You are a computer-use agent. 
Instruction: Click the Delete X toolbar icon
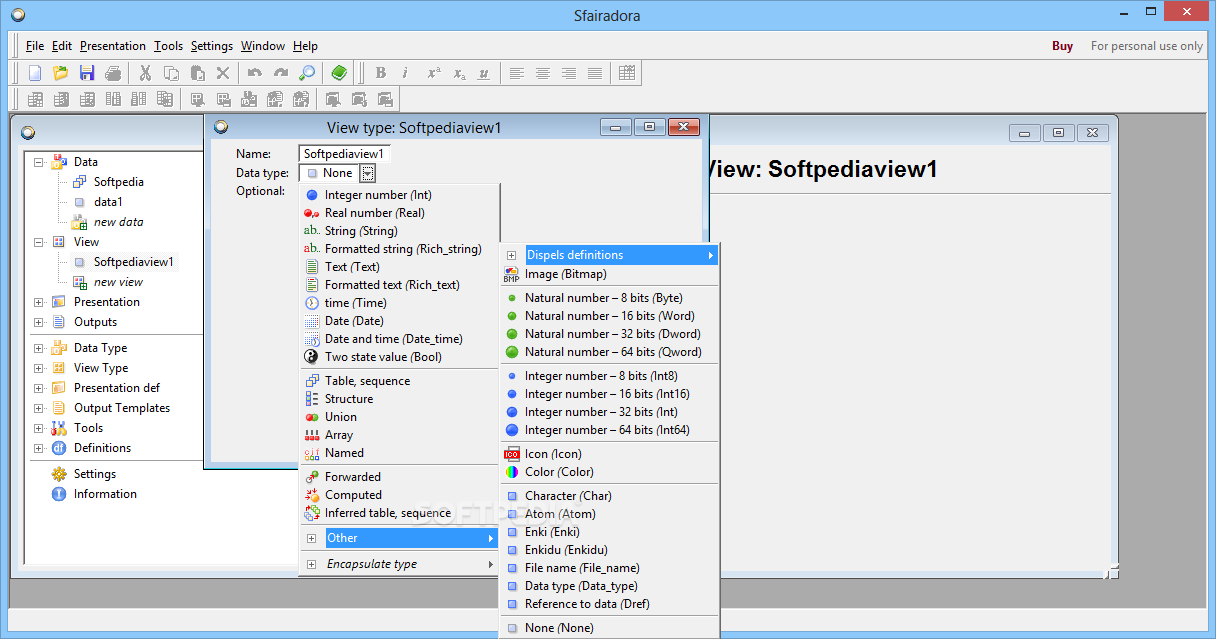tap(224, 73)
